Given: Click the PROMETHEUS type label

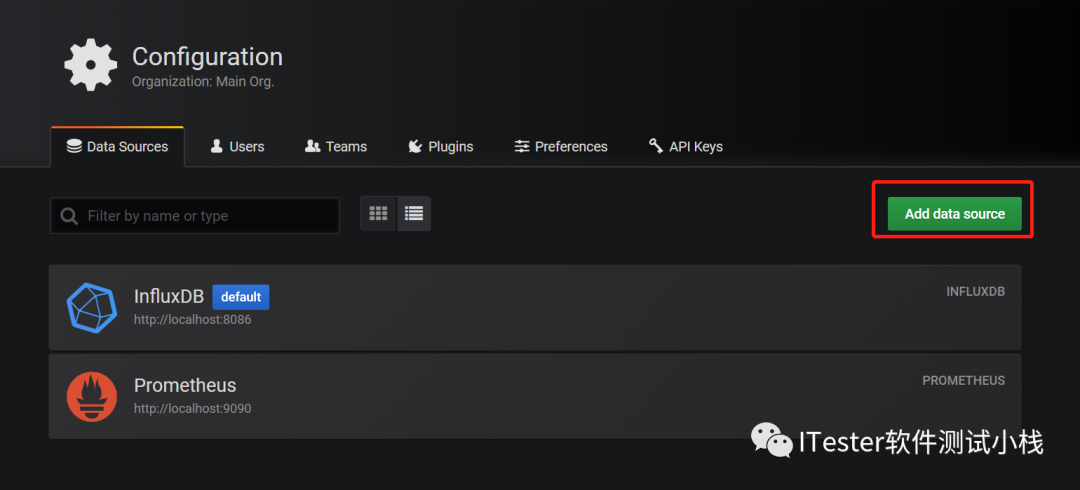Looking at the screenshot, I should (x=964, y=380).
